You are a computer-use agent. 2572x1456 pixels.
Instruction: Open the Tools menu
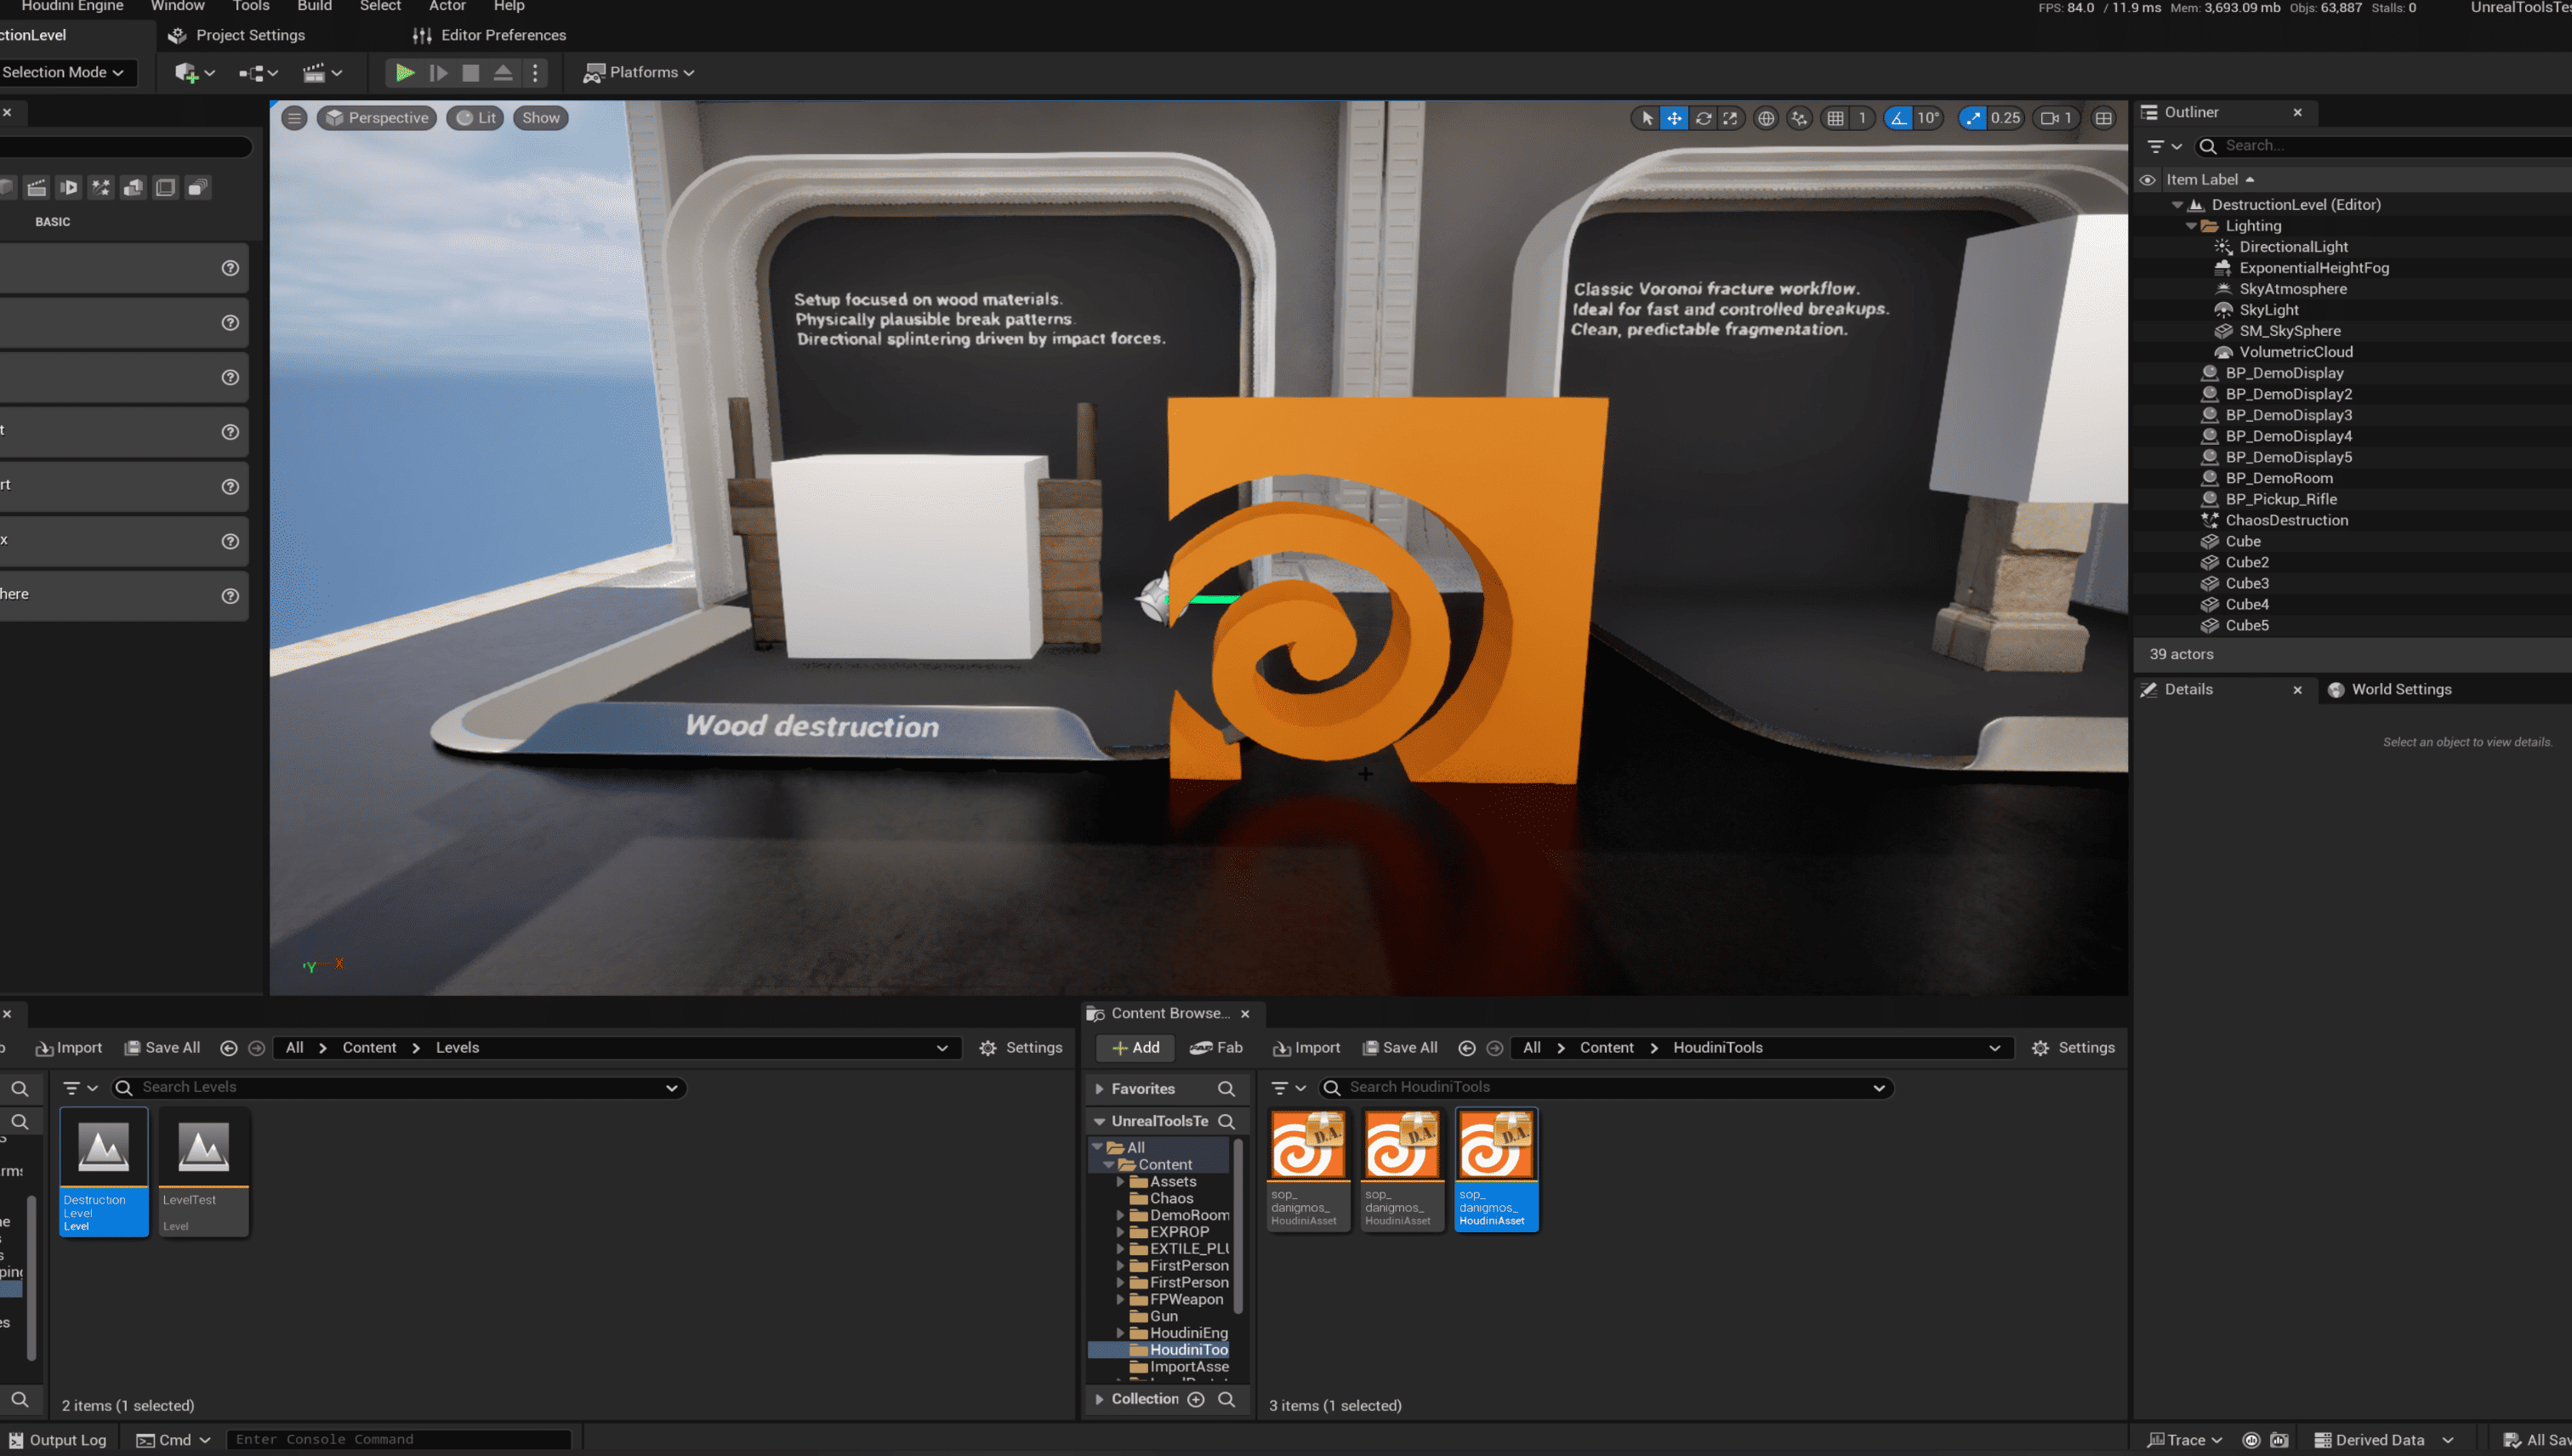[x=251, y=6]
